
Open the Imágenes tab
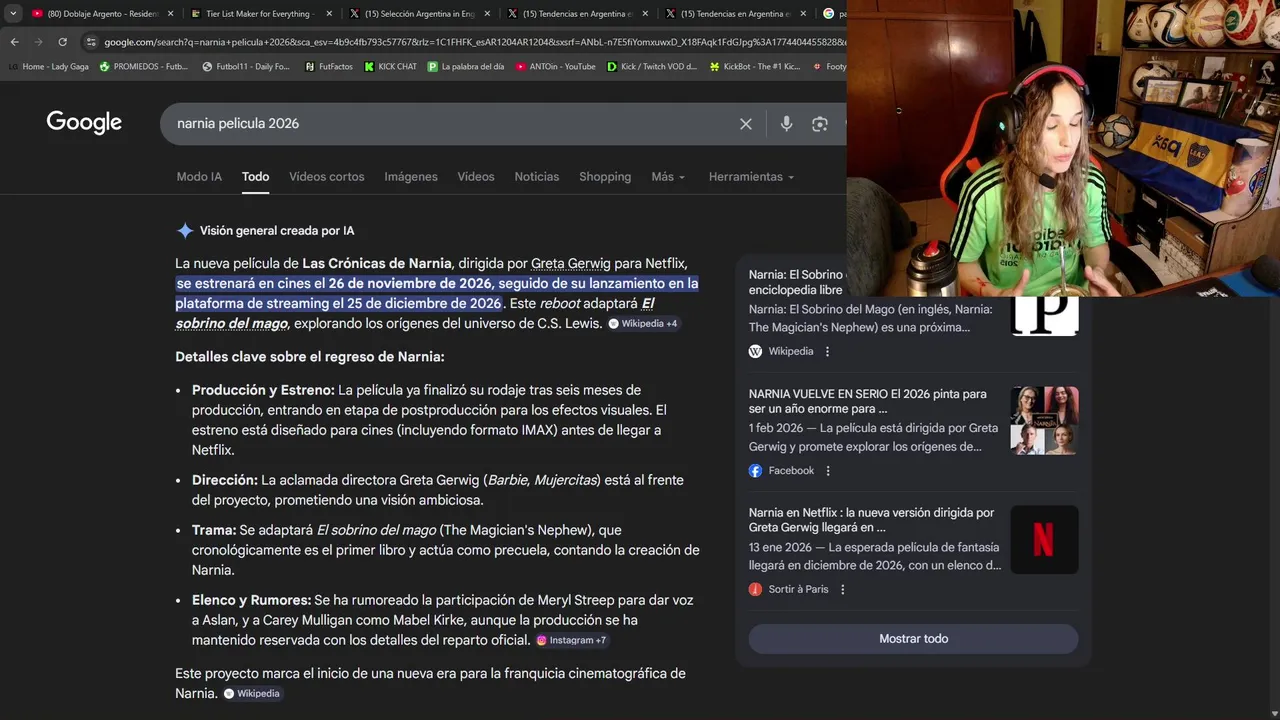click(411, 177)
